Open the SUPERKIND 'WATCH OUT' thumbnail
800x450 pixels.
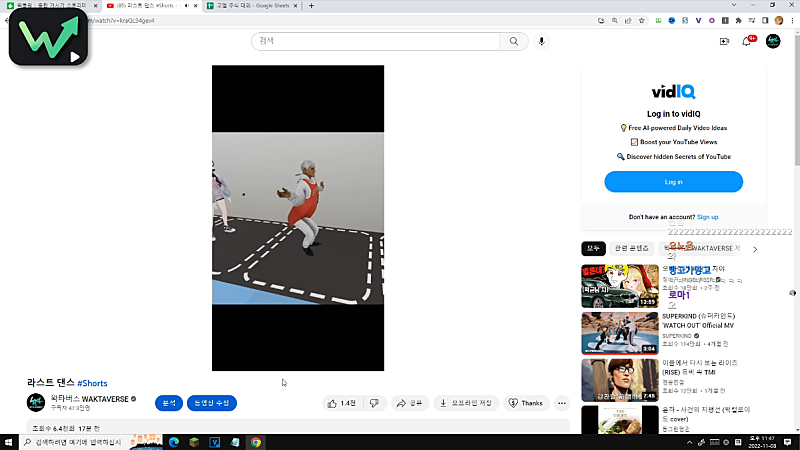(620, 333)
